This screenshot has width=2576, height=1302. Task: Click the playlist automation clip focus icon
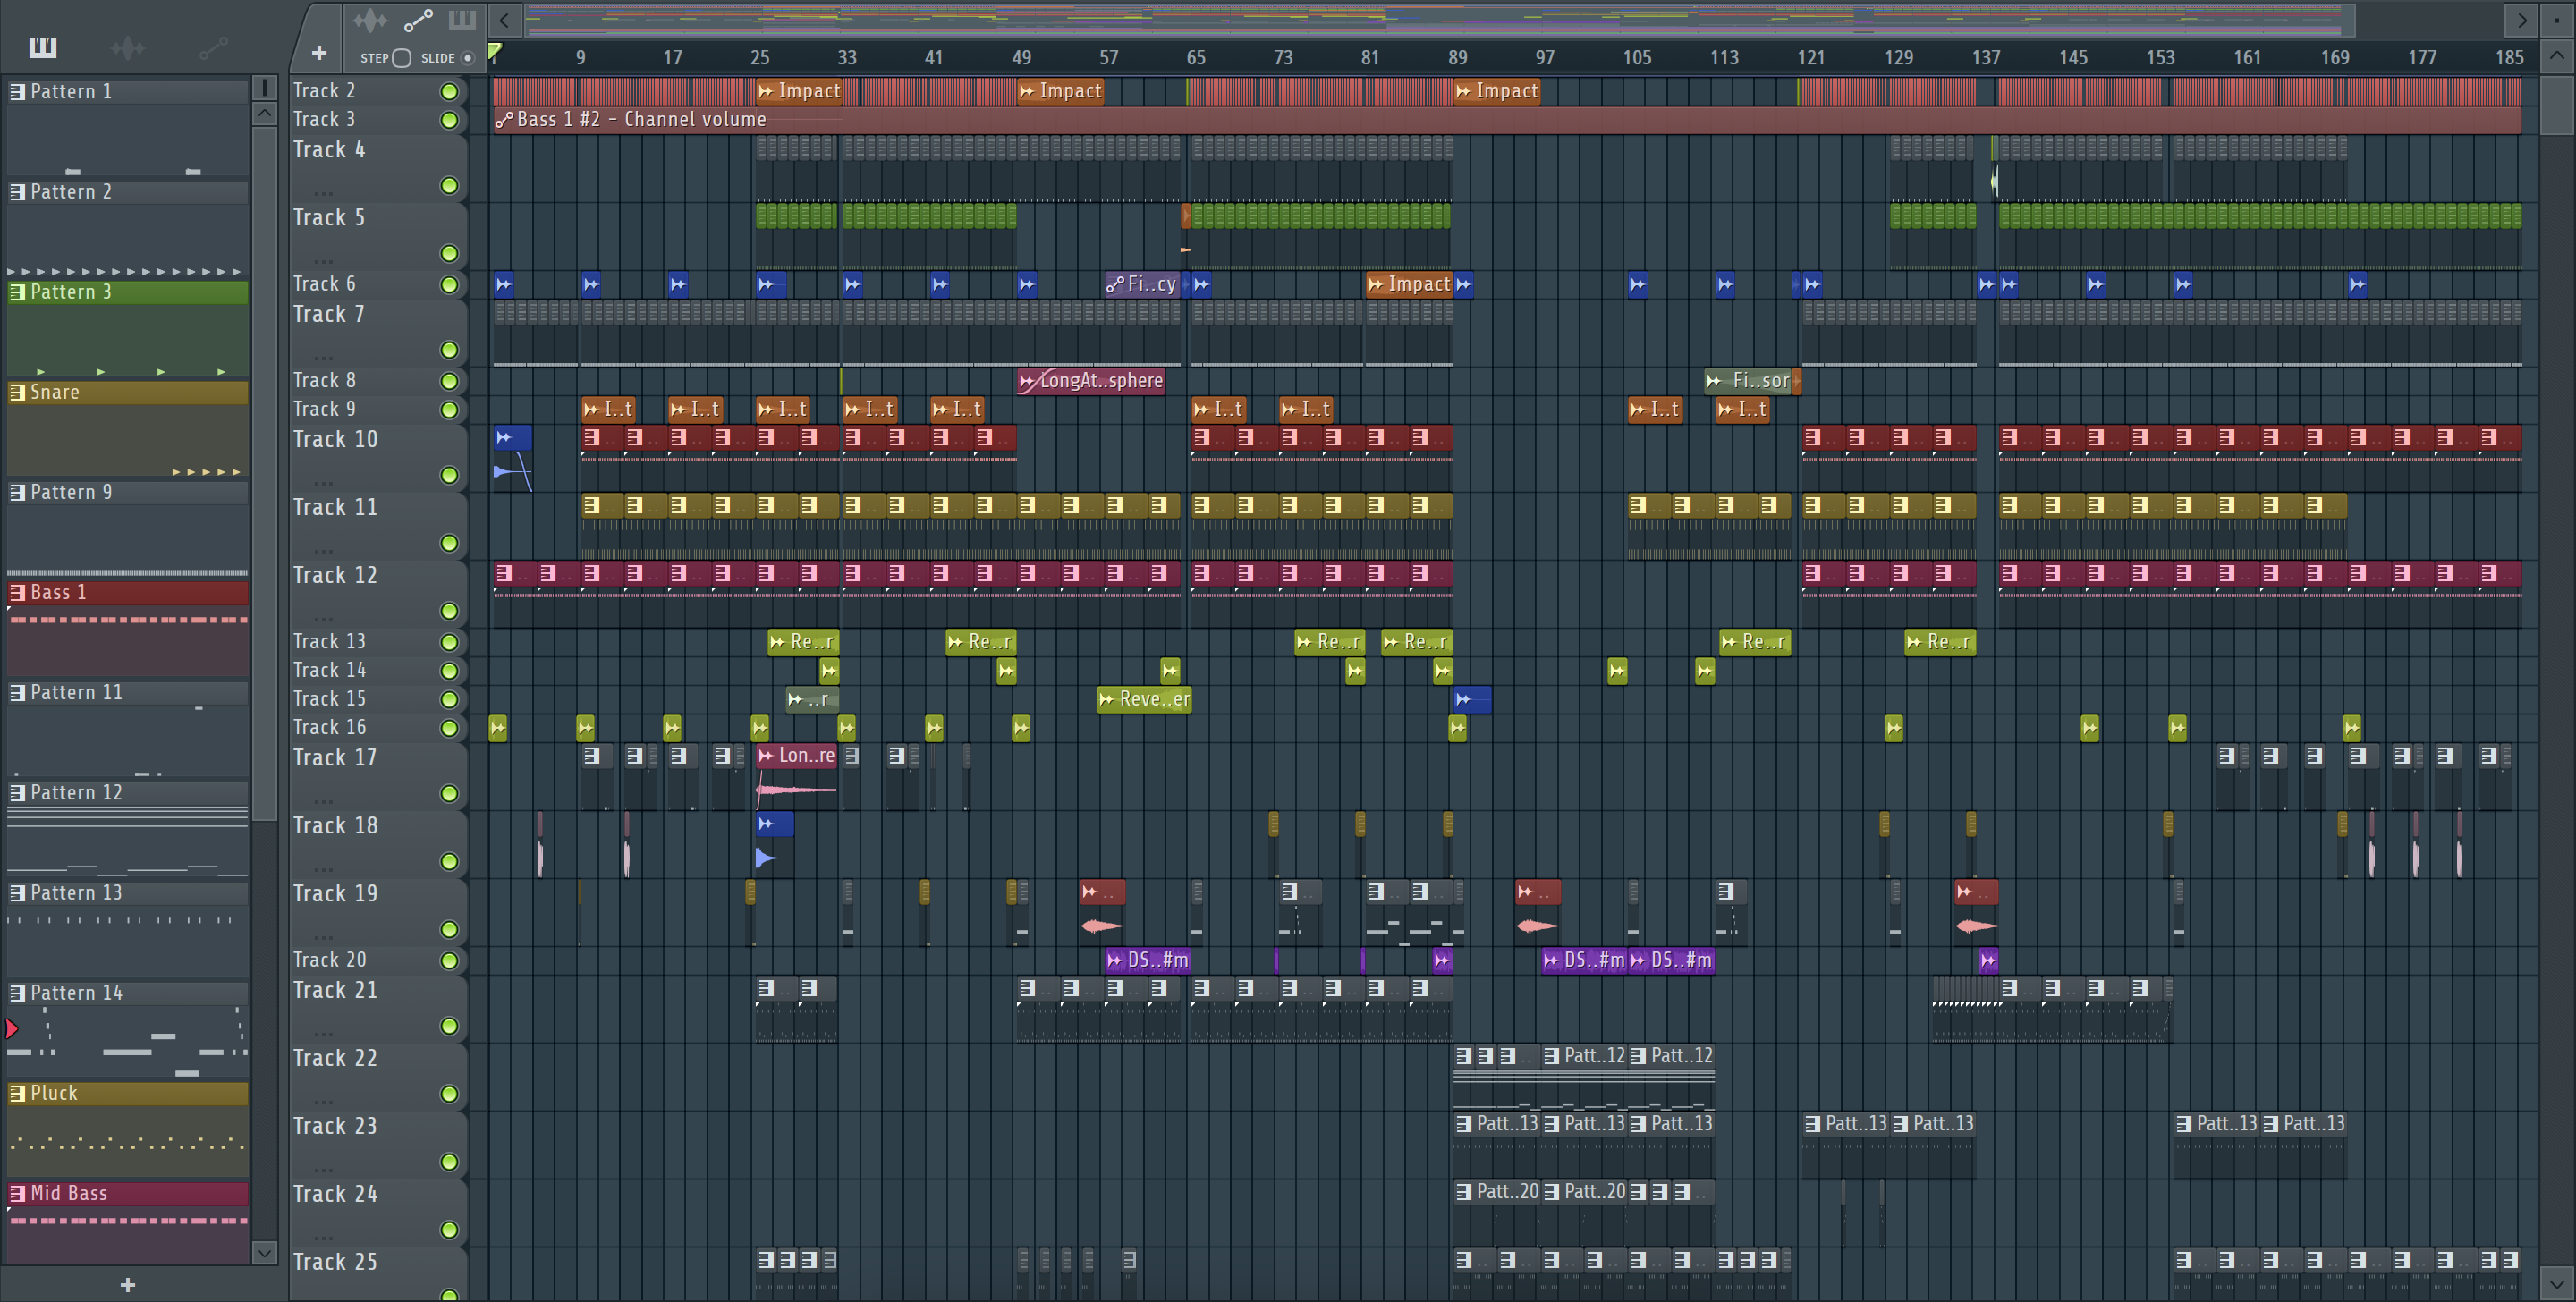point(417,20)
